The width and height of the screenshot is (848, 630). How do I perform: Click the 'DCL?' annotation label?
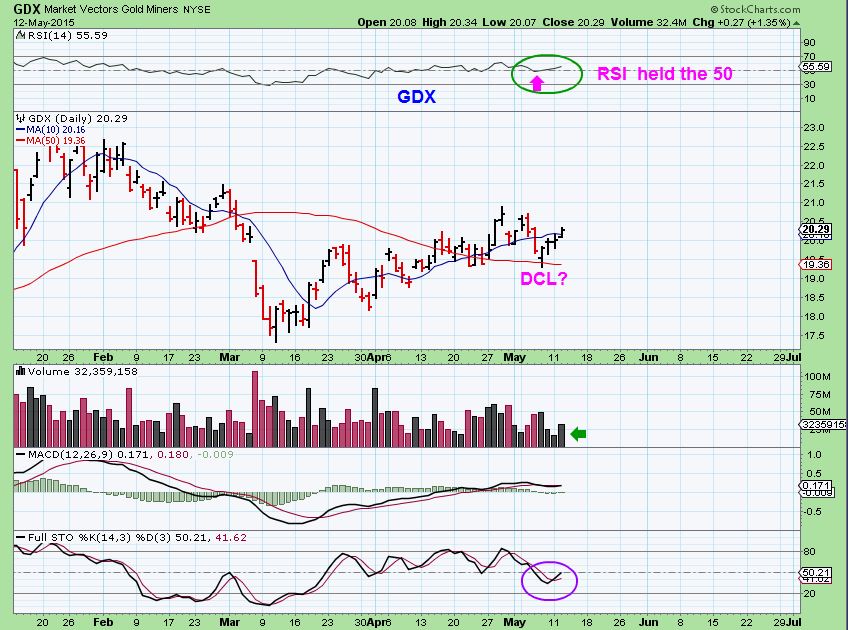(542, 280)
